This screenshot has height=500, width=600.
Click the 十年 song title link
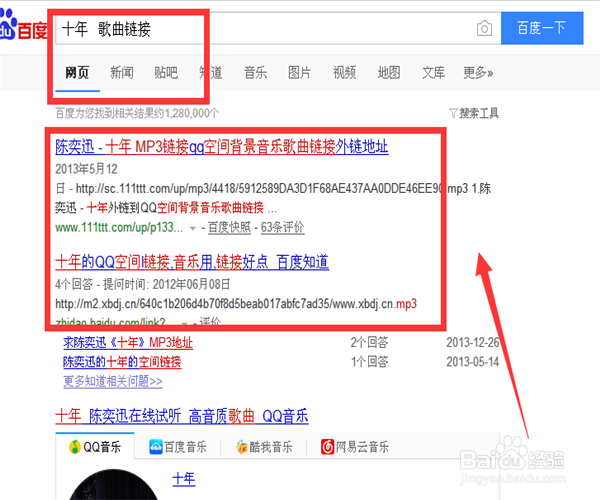pyautogui.click(x=184, y=479)
